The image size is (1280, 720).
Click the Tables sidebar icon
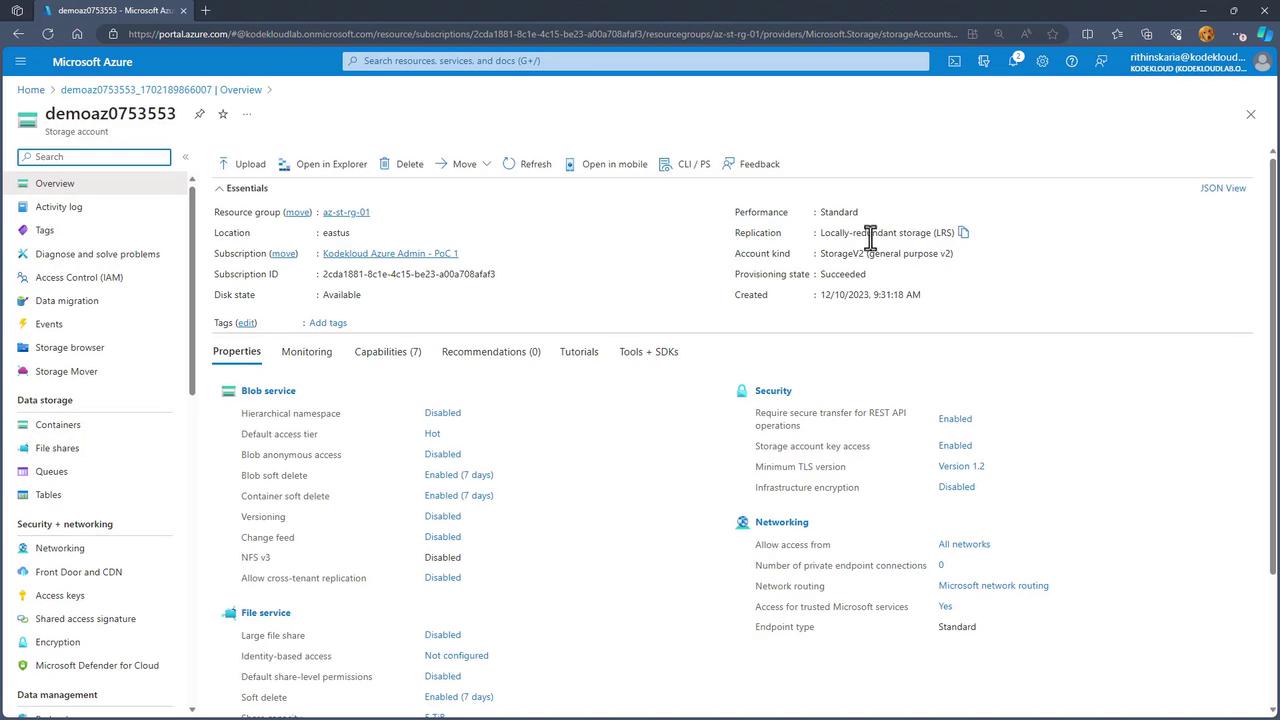click(23, 495)
